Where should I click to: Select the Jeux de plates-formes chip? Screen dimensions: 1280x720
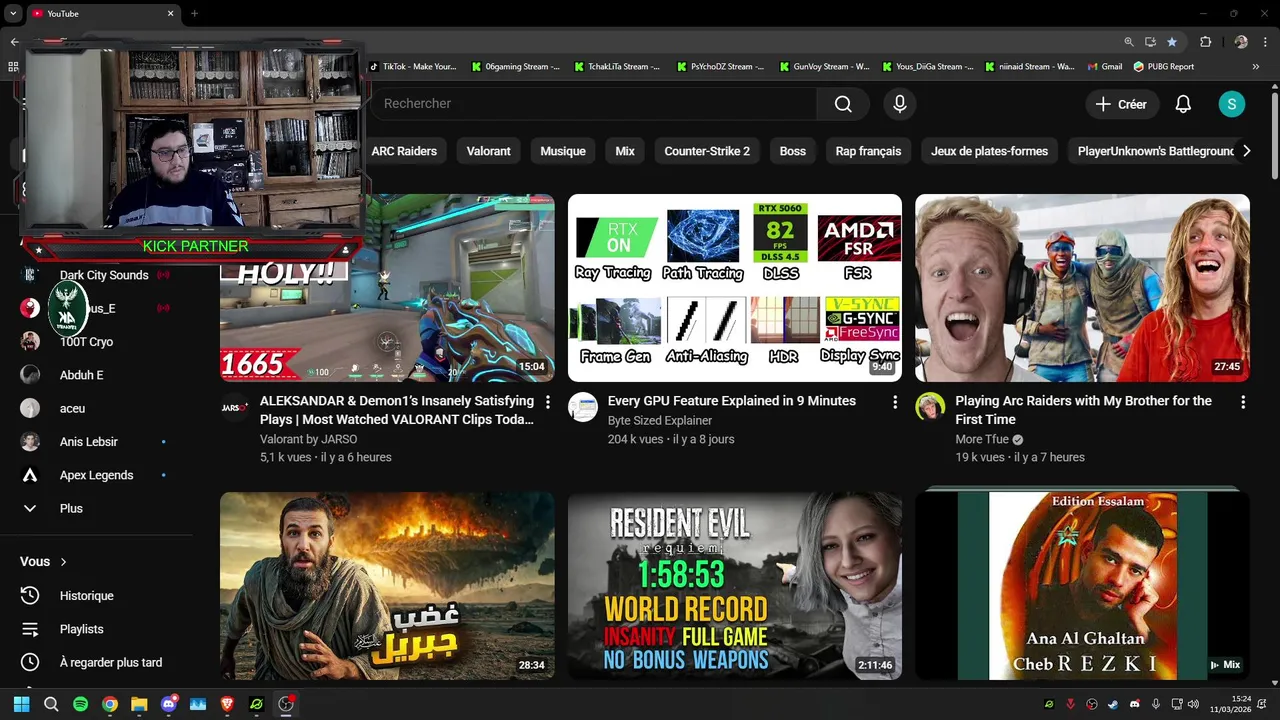click(989, 151)
